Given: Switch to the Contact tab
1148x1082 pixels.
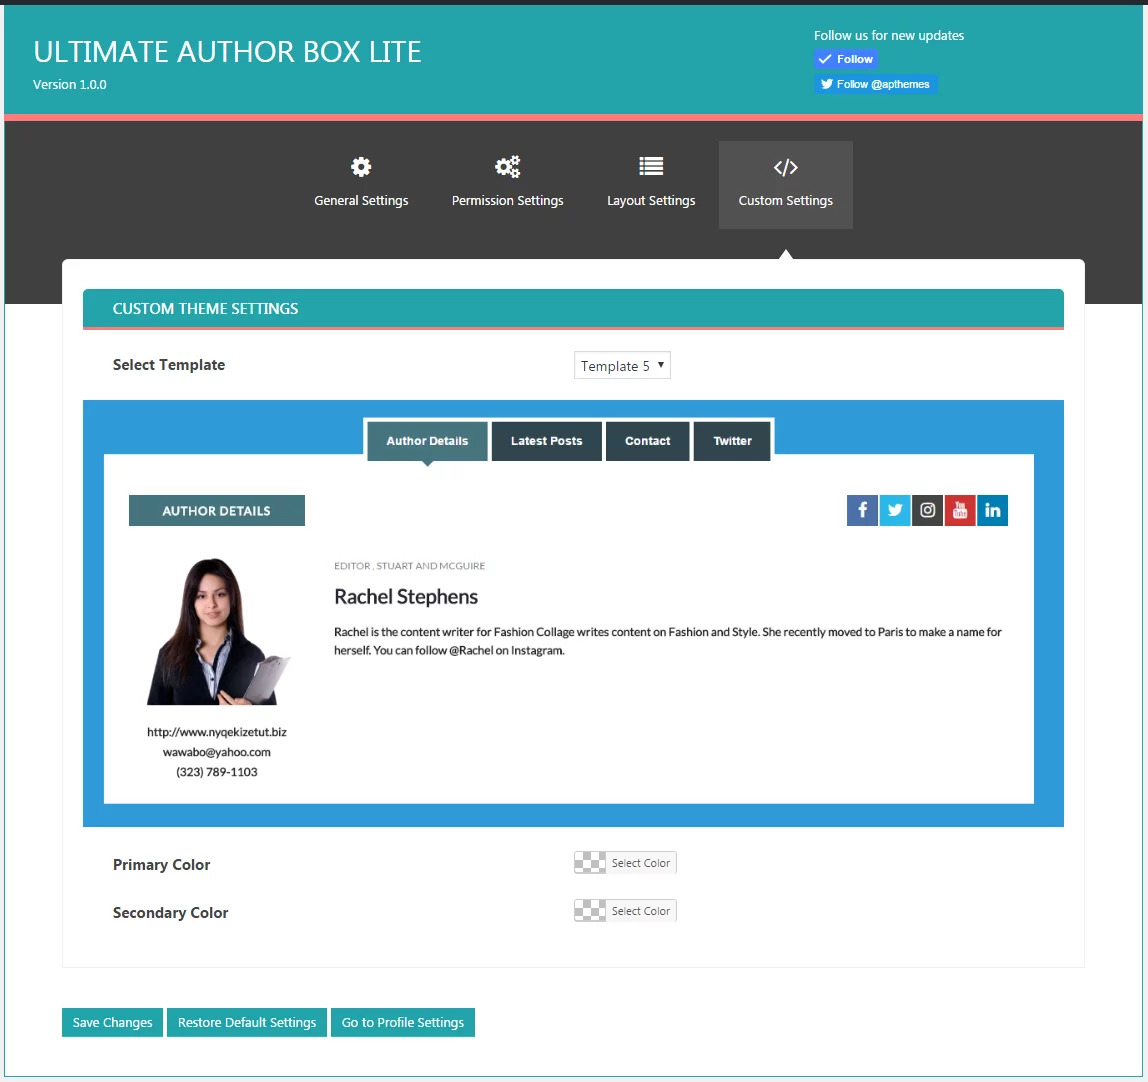Looking at the screenshot, I should [x=647, y=440].
